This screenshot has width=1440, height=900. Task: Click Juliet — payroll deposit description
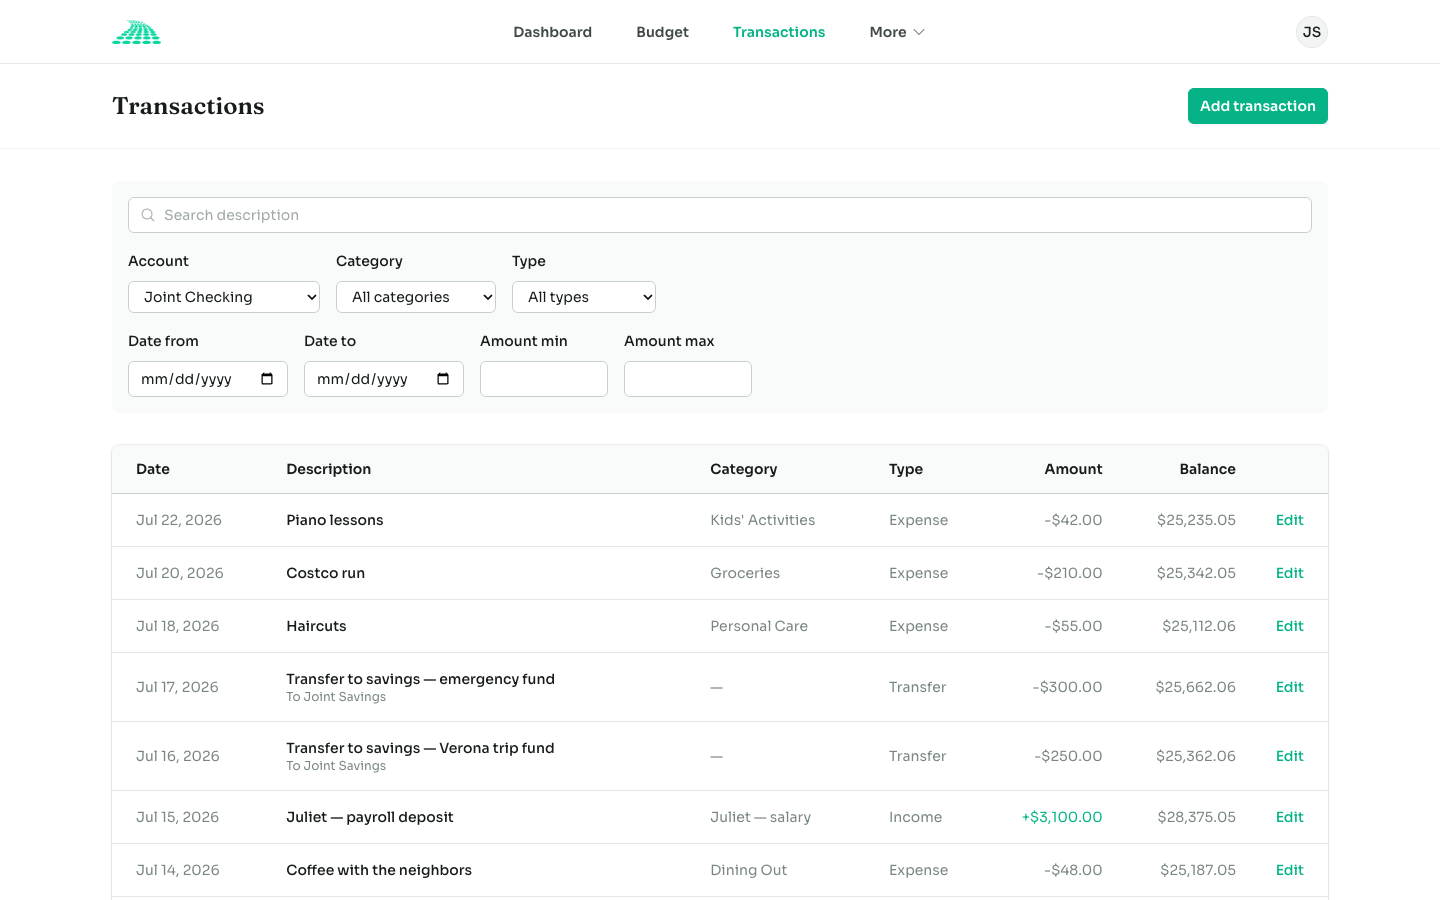[x=370, y=817]
